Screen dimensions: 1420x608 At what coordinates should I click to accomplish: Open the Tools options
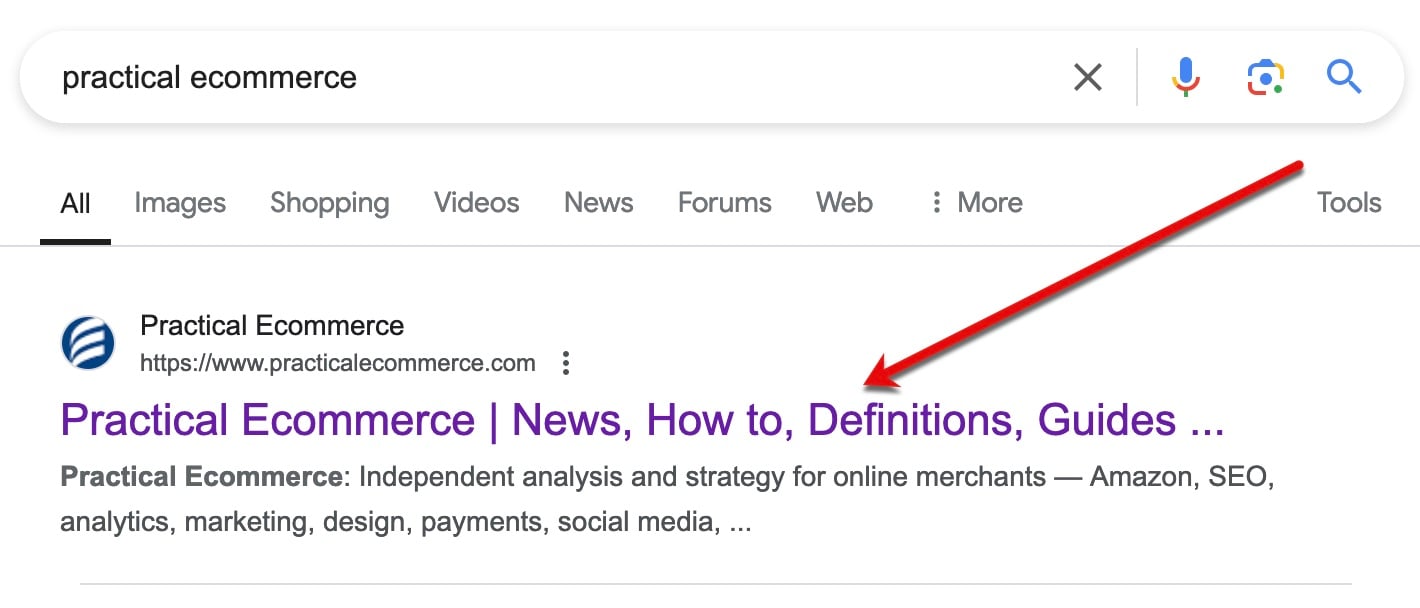click(x=1348, y=203)
